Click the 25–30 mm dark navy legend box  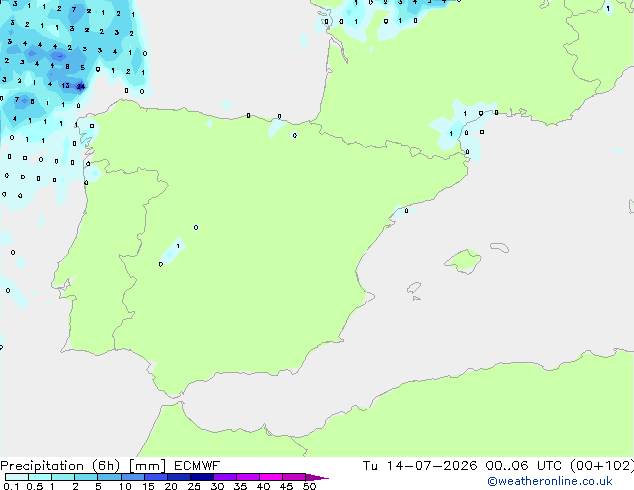point(202,477)
